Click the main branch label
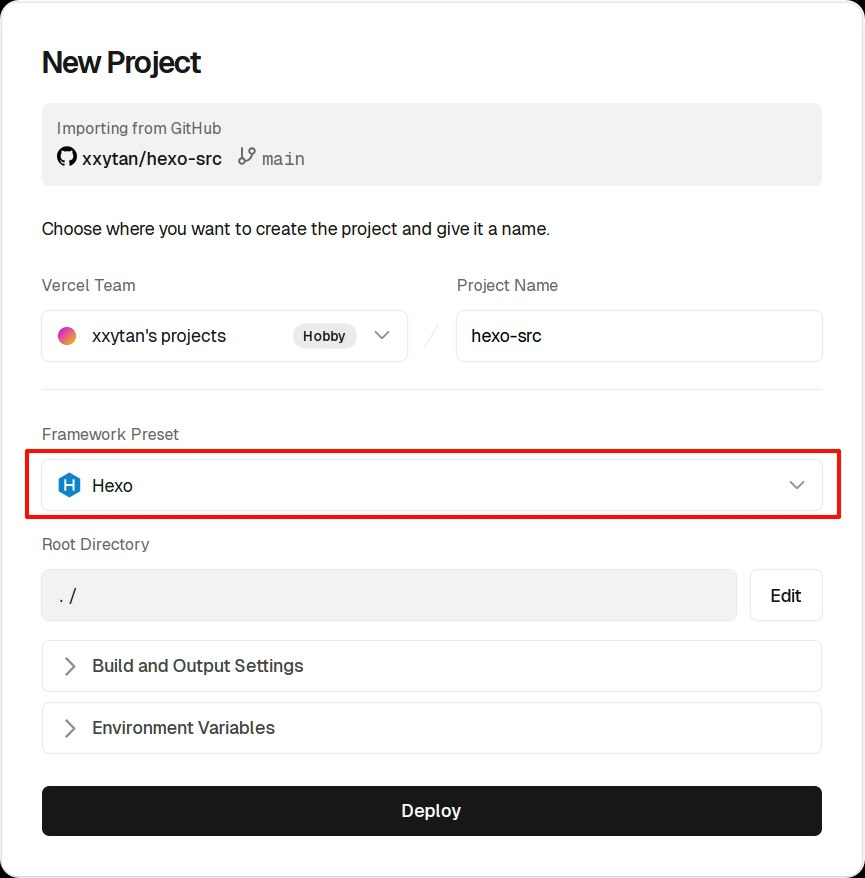865x878 pixels. click(x=283, y=159)
